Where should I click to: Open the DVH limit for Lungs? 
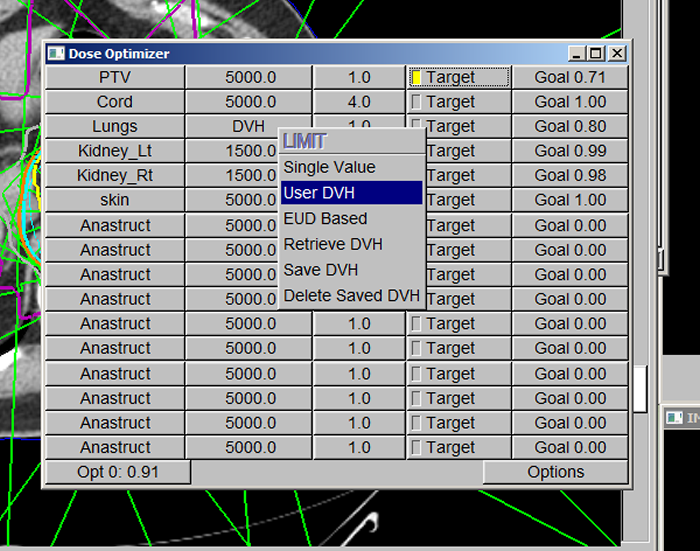pos(248,127)
